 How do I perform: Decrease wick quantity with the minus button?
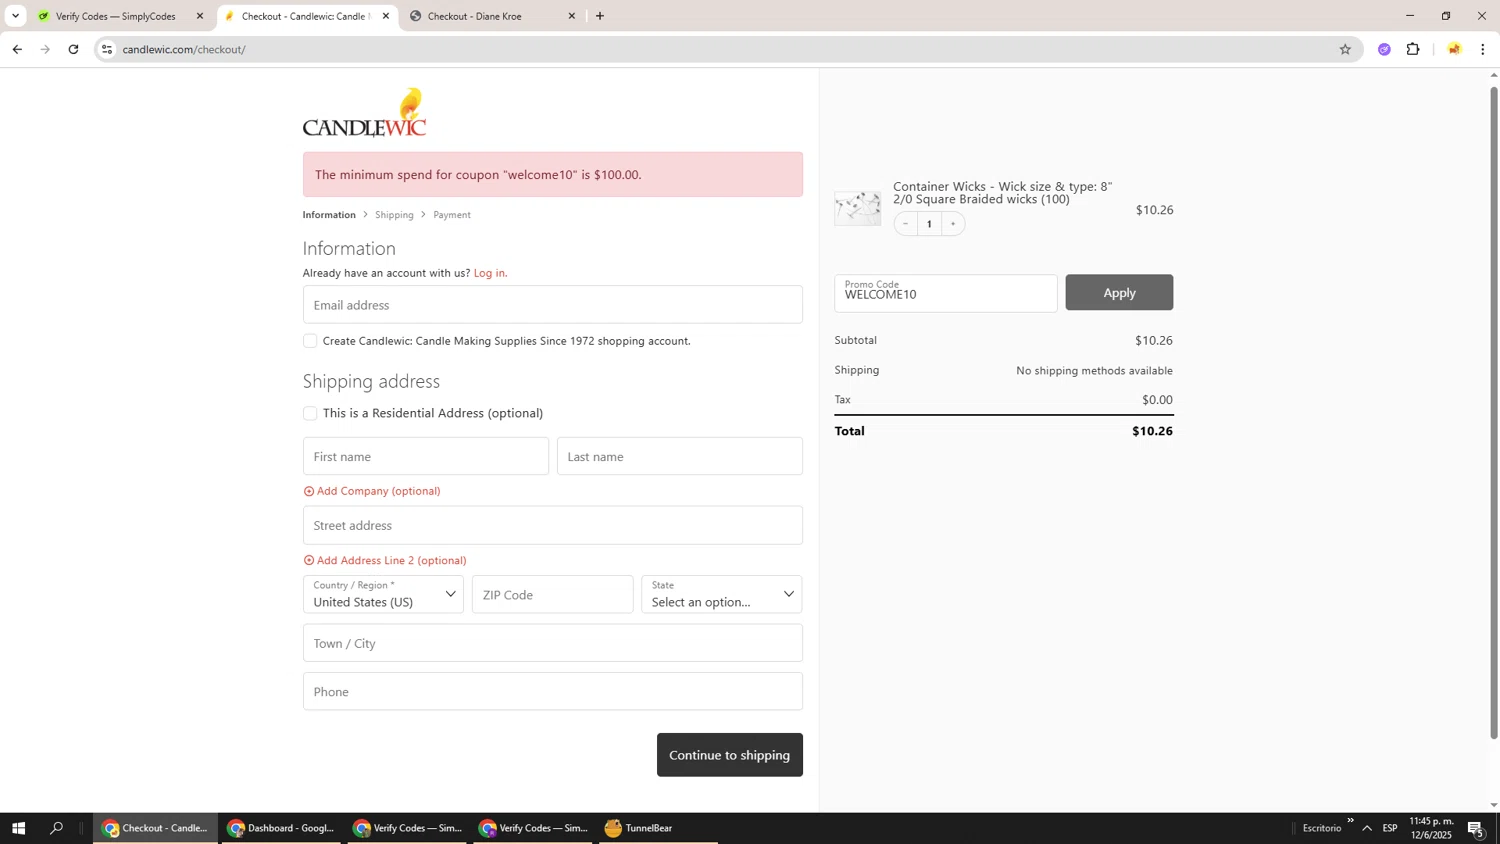[x=905, y=224]
